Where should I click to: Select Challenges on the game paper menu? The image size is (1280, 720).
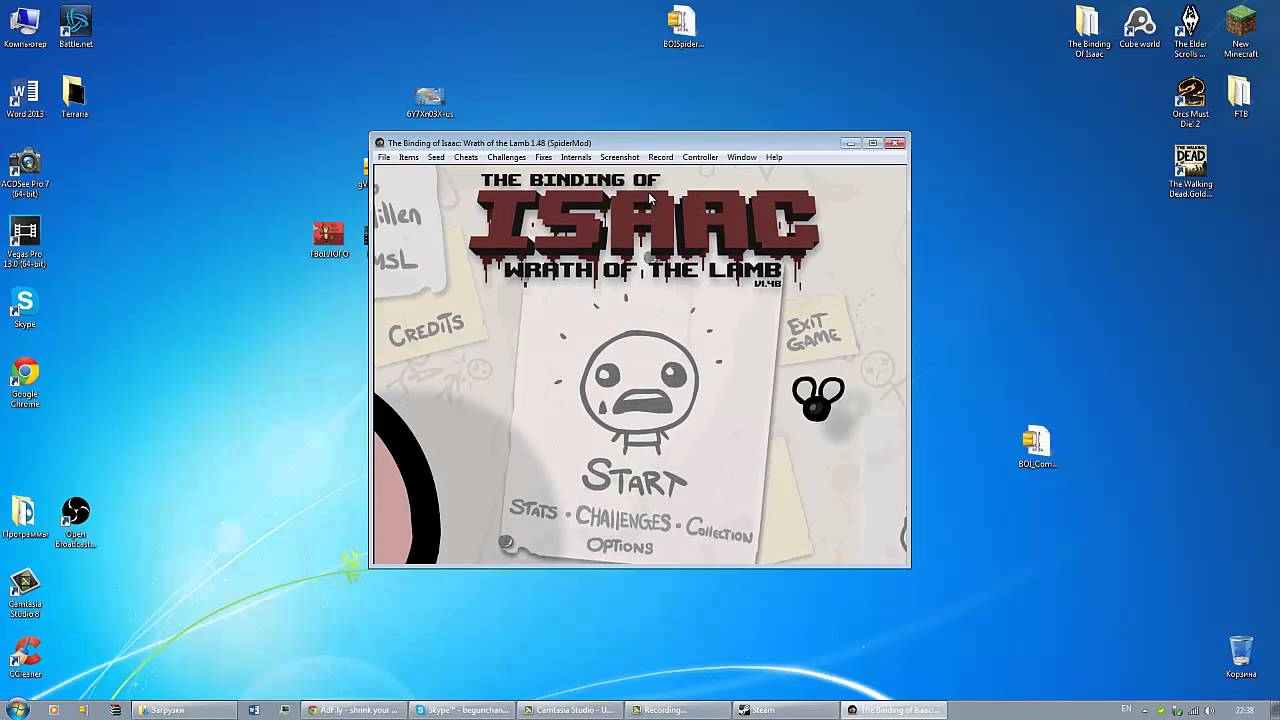623,521
